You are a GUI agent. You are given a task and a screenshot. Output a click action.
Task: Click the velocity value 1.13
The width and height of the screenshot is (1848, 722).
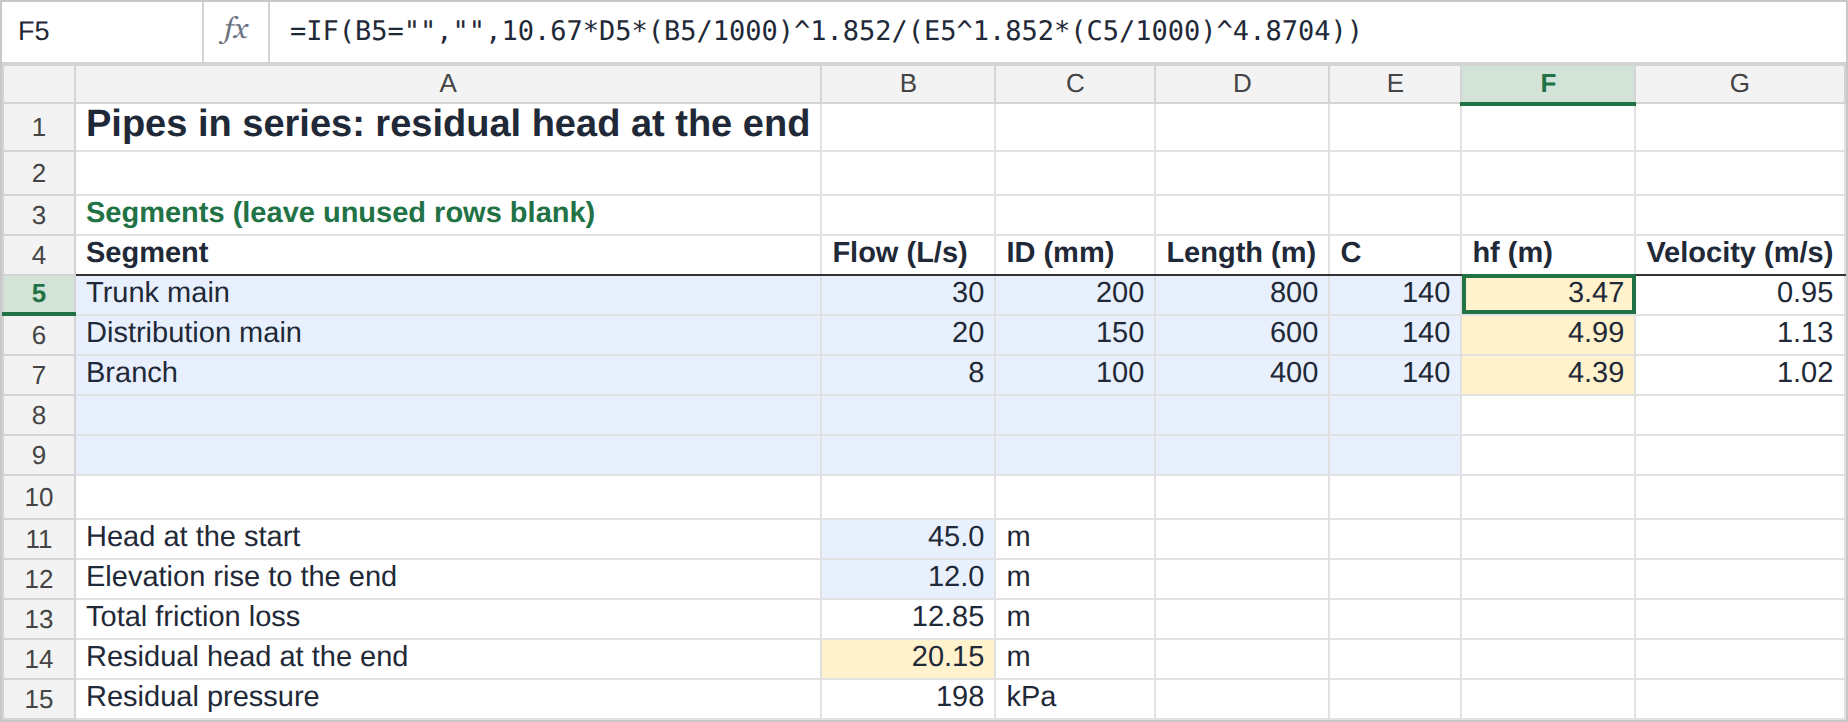1740,334
